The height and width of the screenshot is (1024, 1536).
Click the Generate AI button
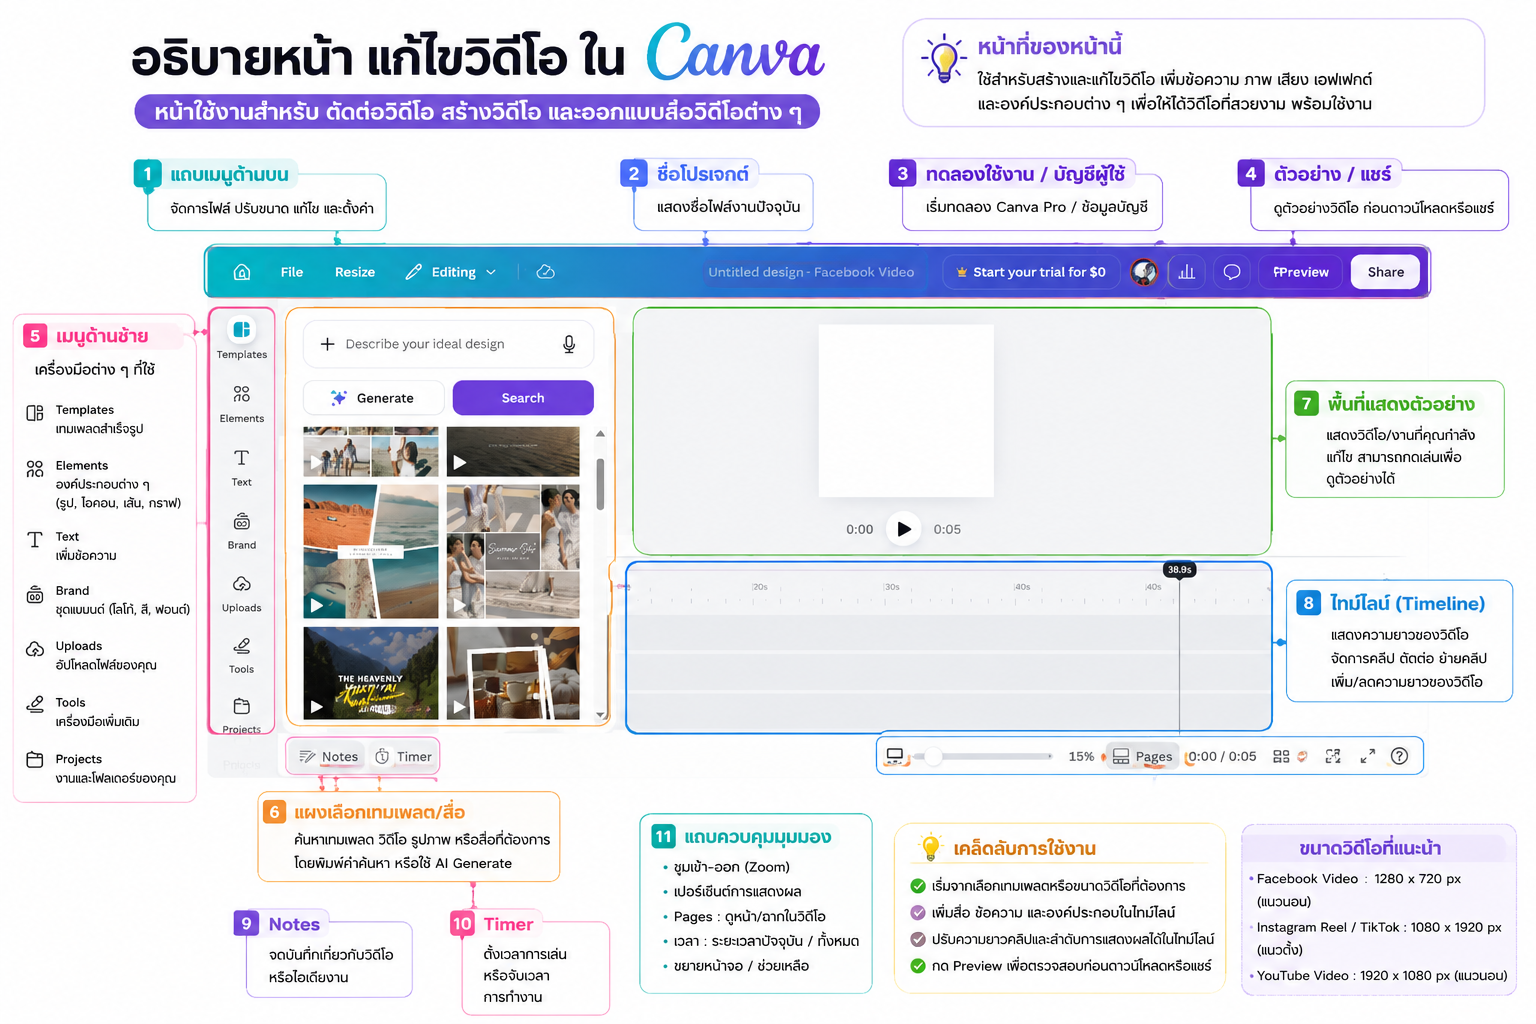[x=373, y=398]
